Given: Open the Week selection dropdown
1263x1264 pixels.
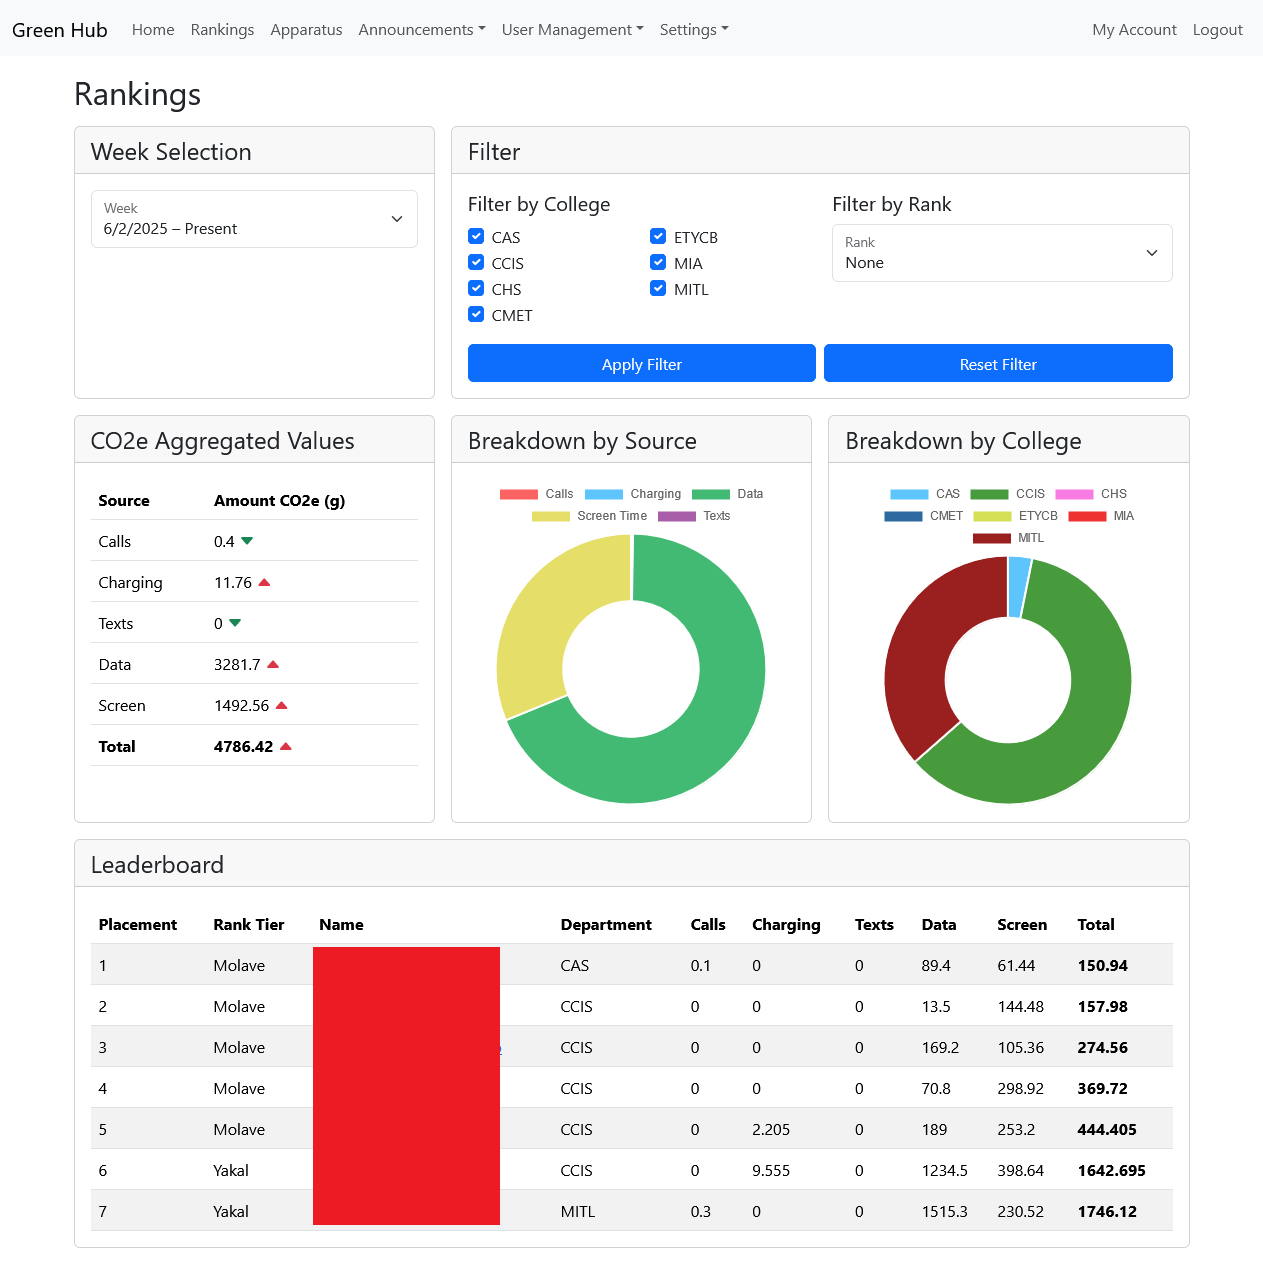Looking at the screenshot, I should click(x=254, y=219).
